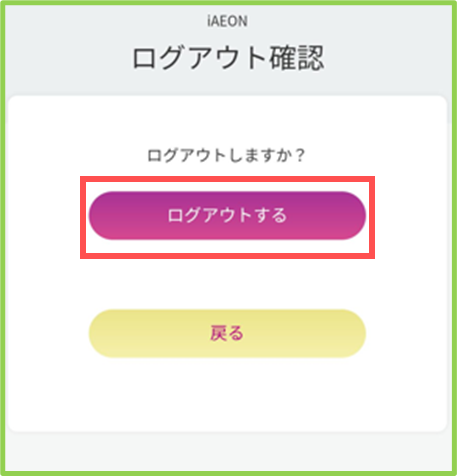This screenshot has height=476, width=457.
Task: Select the ログアウト確認 heading
Action: point(228,57)
